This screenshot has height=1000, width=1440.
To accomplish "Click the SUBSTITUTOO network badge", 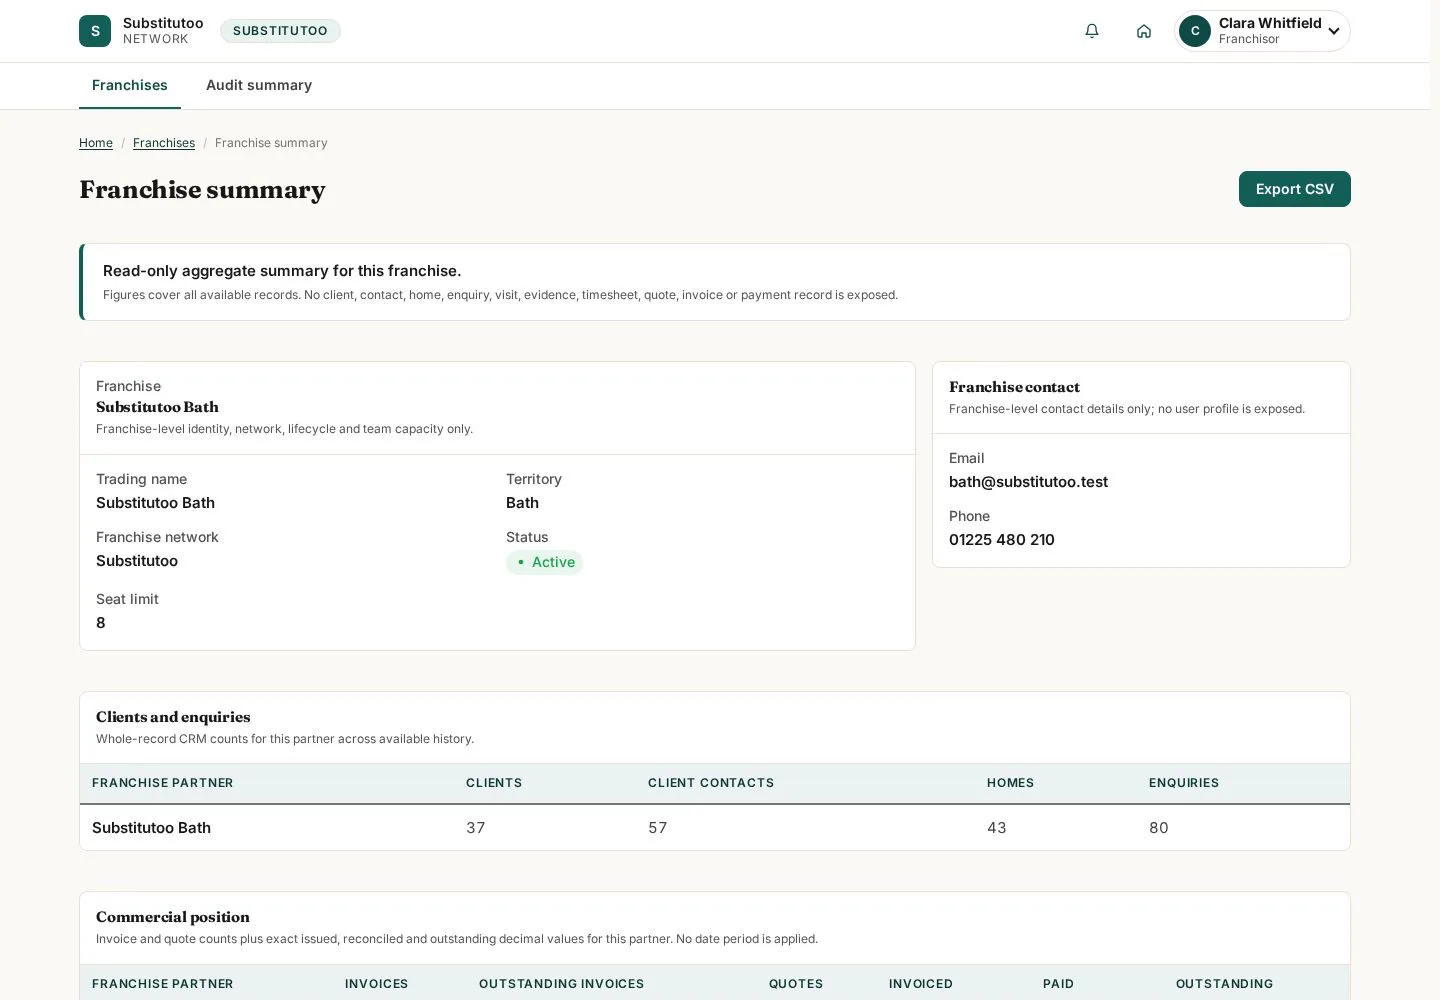I will coord(280,31).
